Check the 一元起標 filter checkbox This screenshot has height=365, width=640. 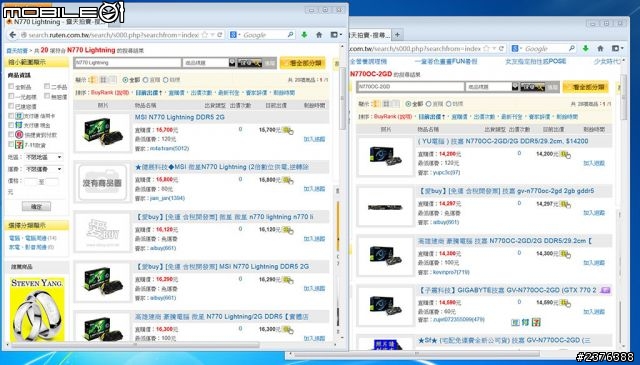coord(11,96)
